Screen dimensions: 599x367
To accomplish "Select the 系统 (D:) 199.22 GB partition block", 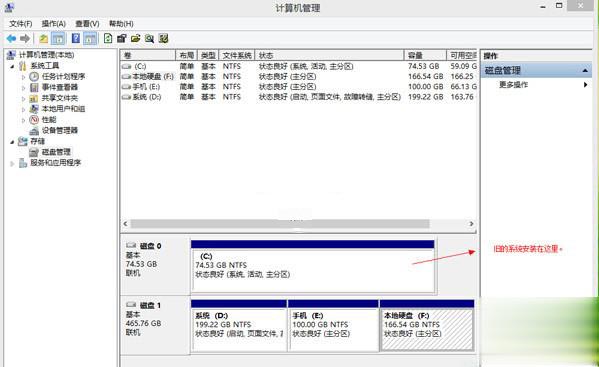I will [239, 325].
